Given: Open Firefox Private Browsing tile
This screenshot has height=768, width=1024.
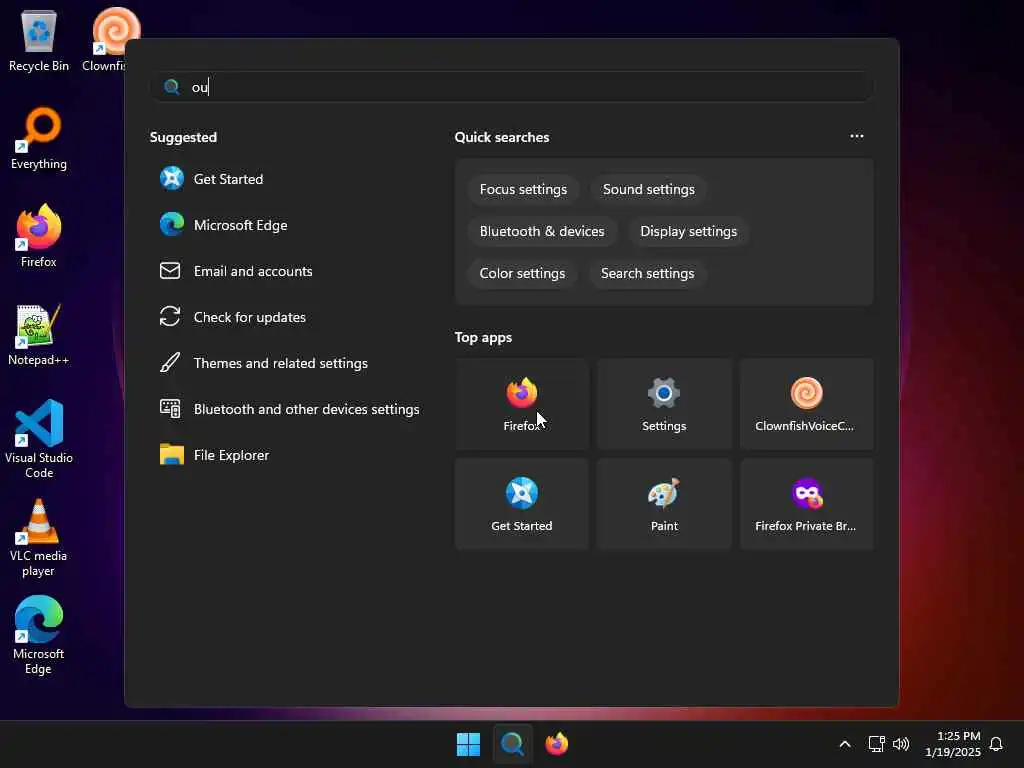Looking at the screenshot, I should 807,504.
